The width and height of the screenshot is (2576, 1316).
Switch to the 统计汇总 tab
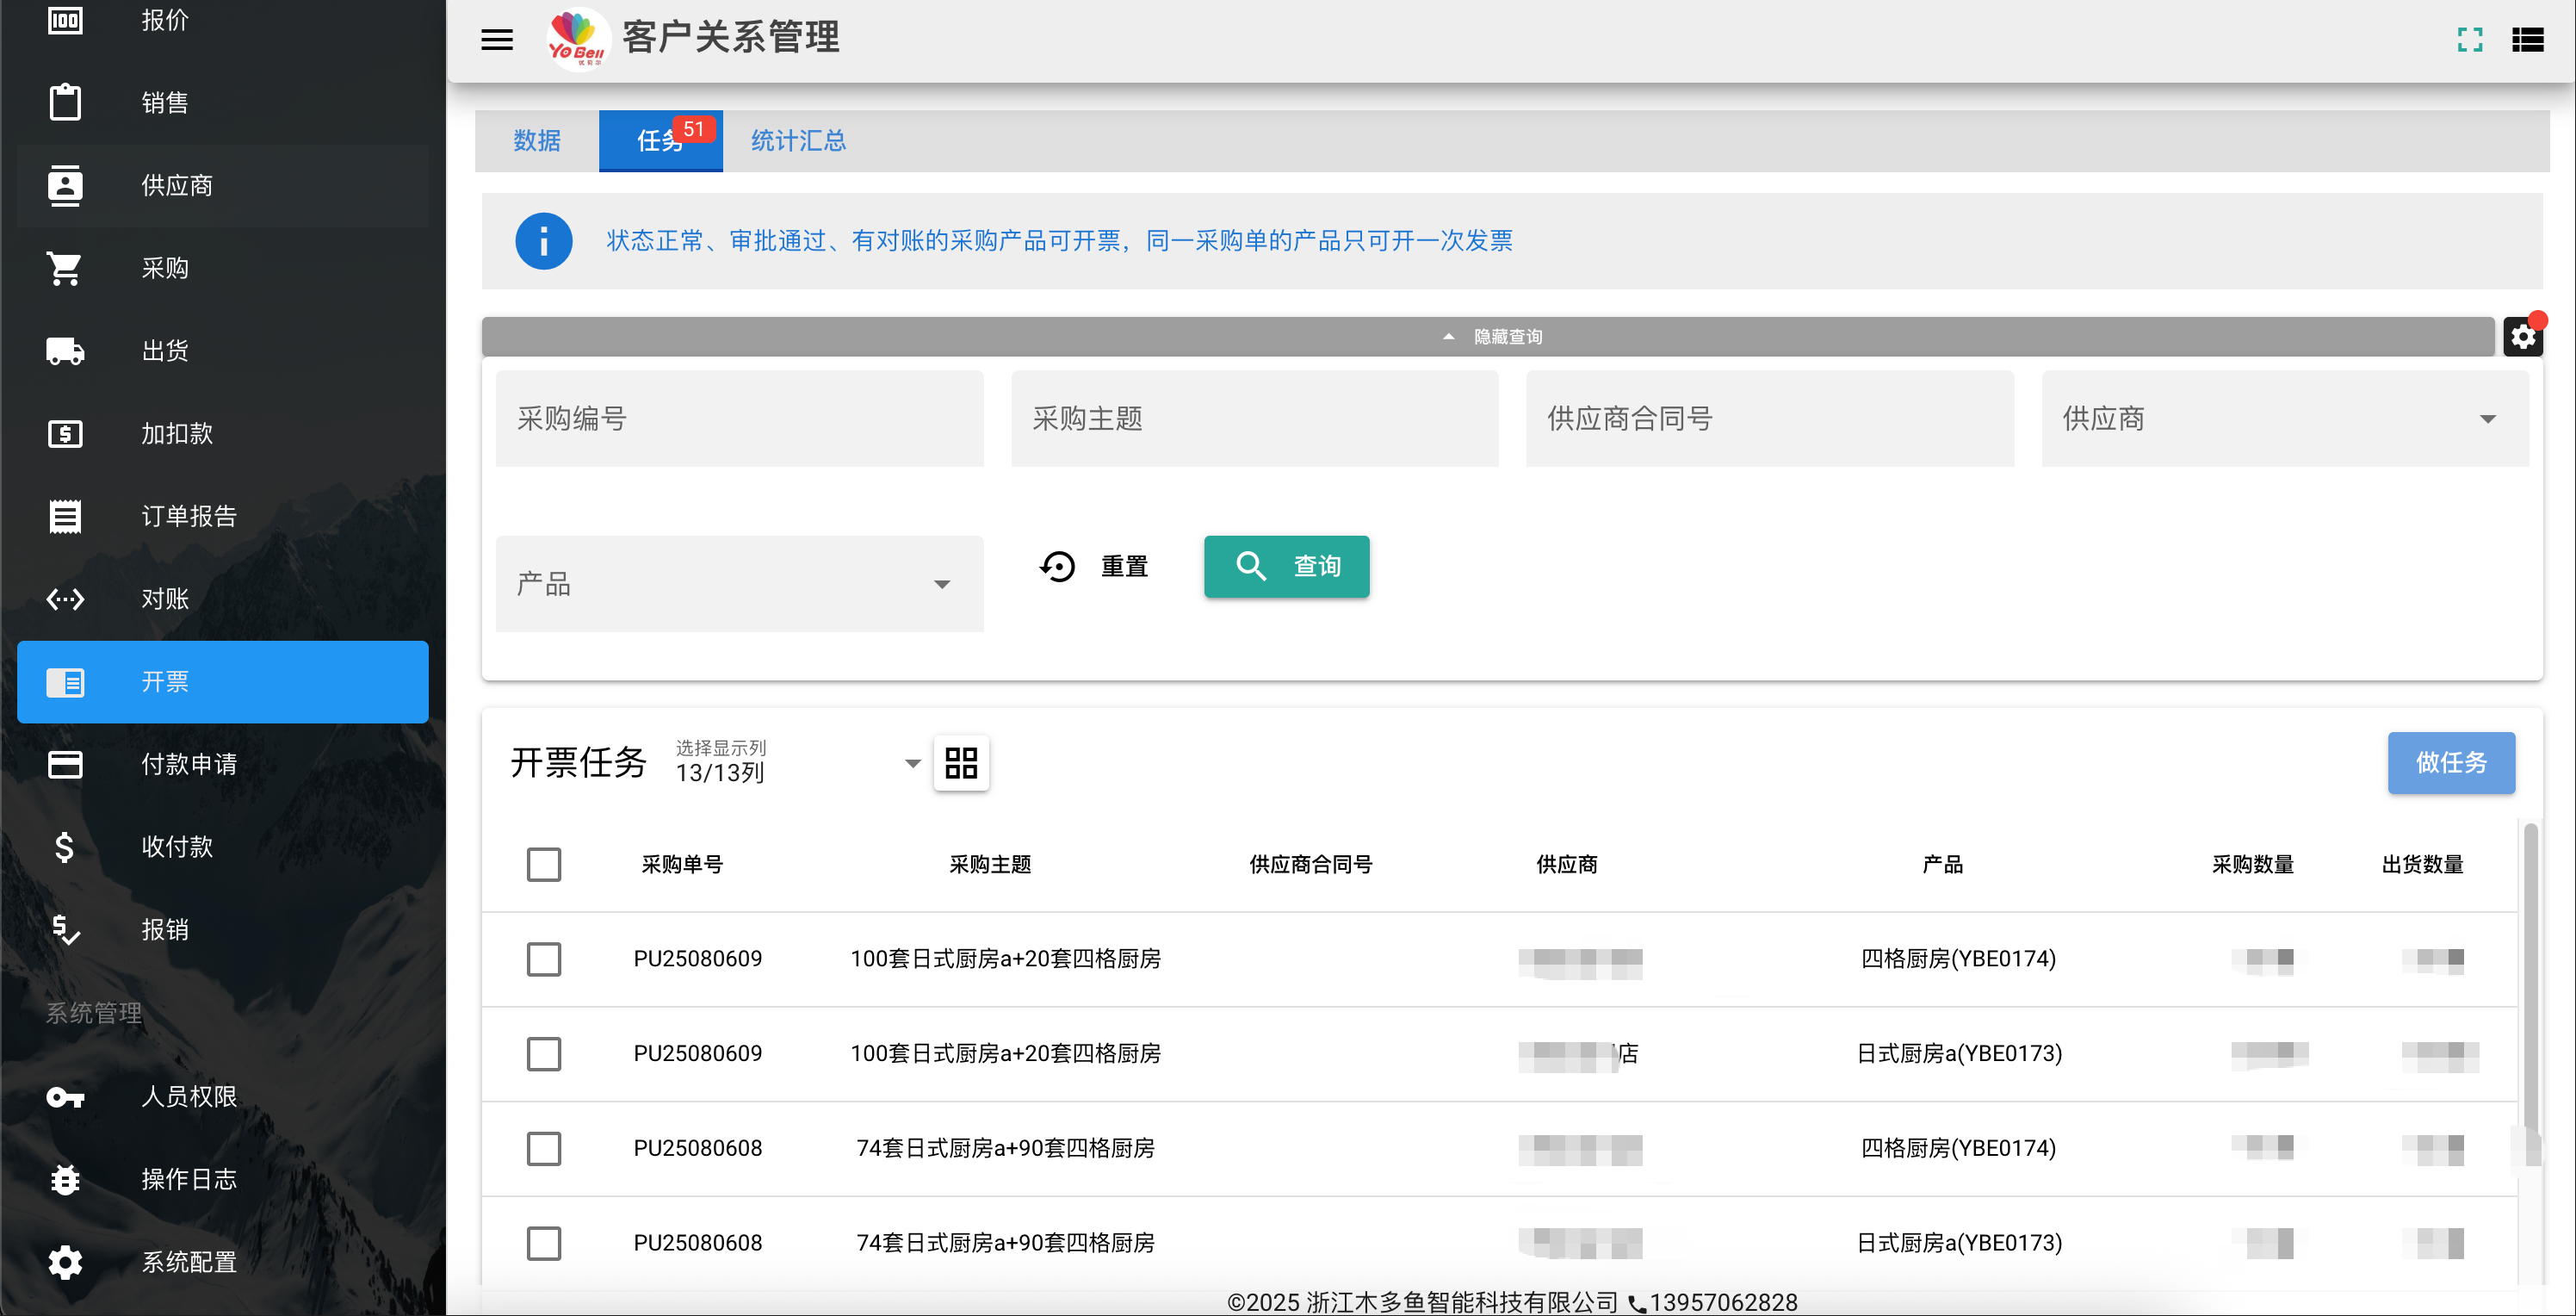click(x=798, y=141)
